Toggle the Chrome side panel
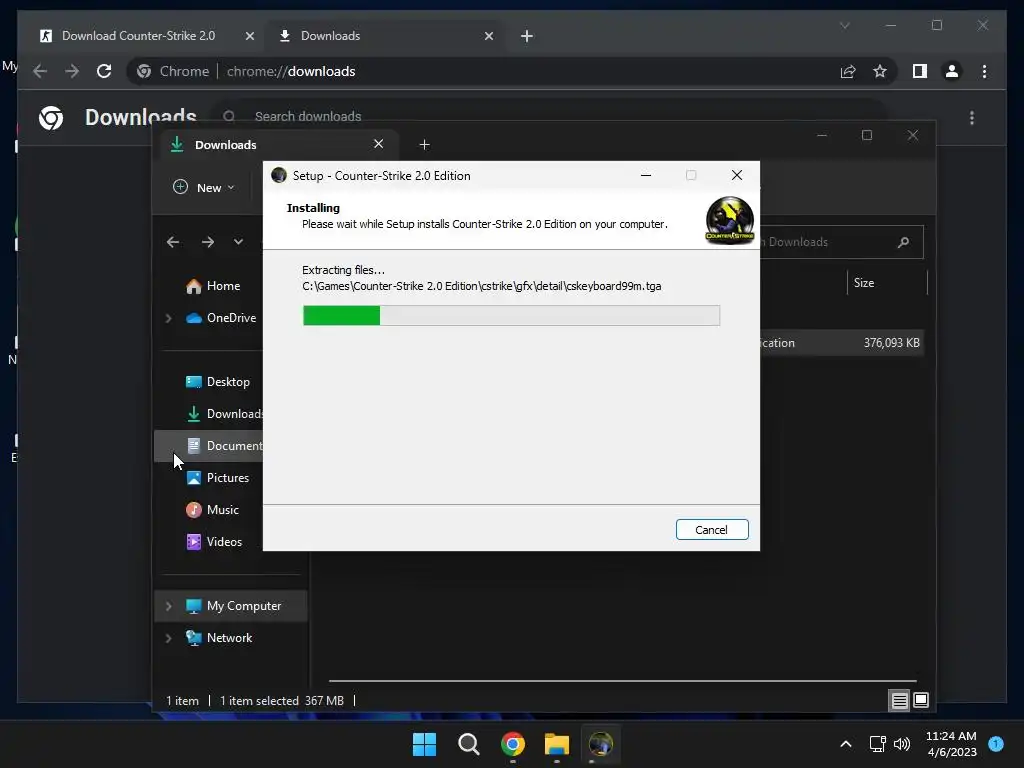The width and height of the screenshot is (1024, 768). tap(920, 71)
